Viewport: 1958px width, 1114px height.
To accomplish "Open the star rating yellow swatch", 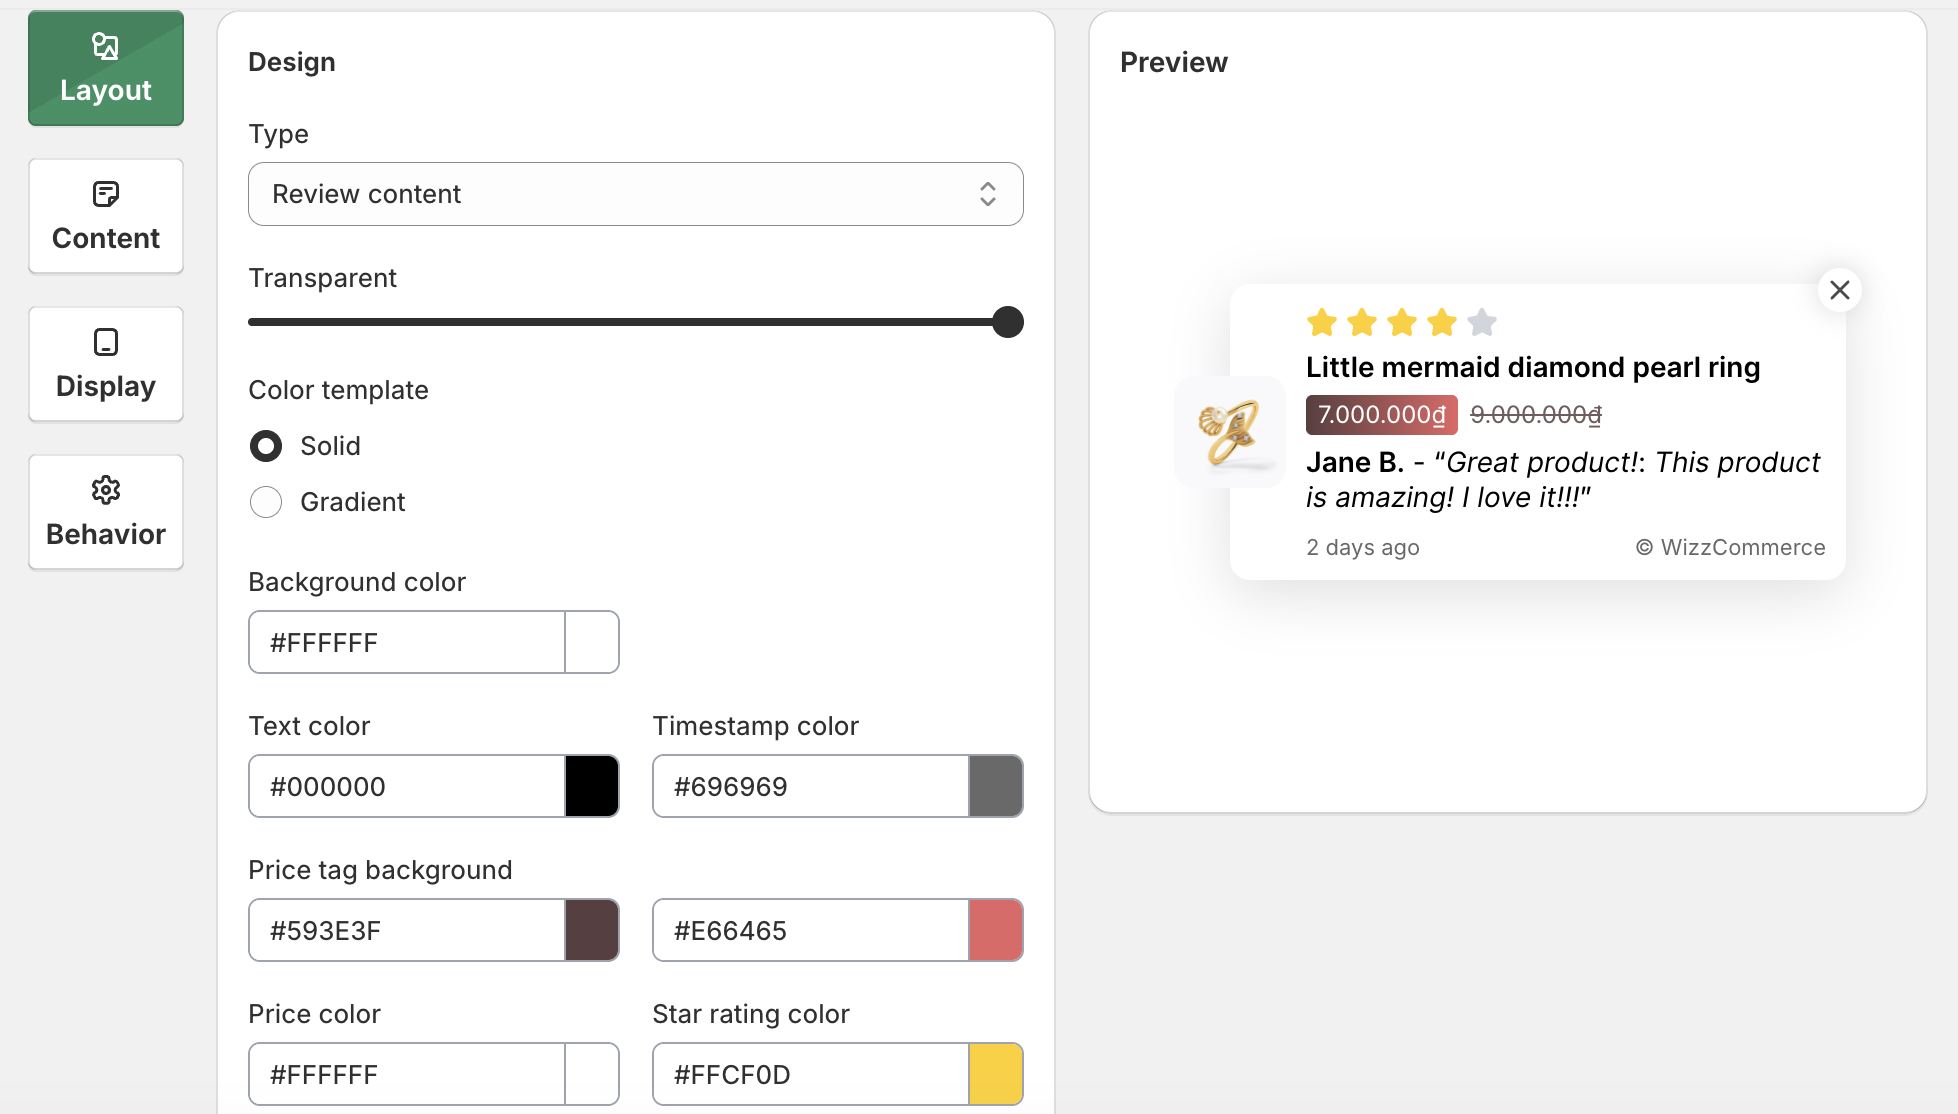I will click(x=996, y=1074).
